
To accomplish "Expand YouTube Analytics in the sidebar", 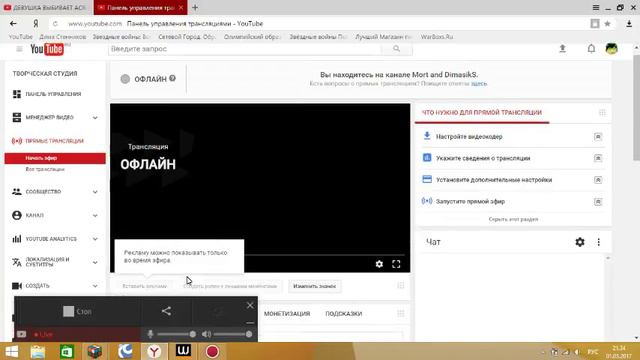I will click(95, 239).
